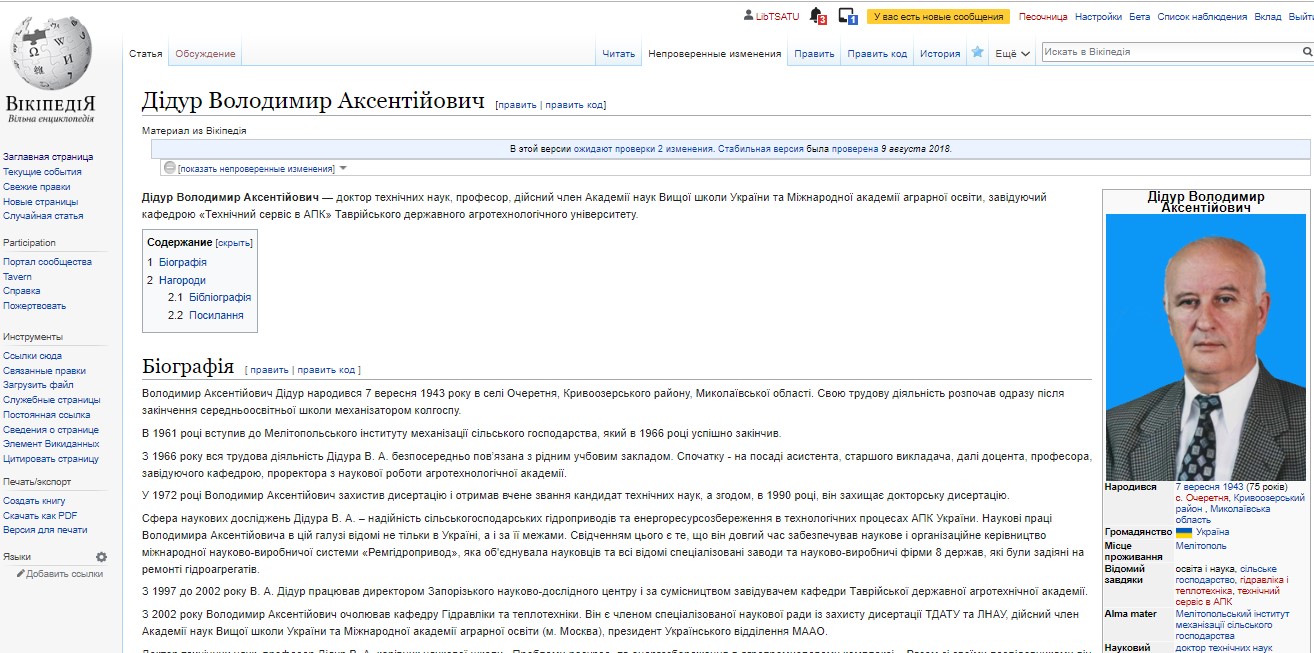Click the Wikipedia globe logo
Image resolution: width=1314 pixels, height=653 pixels.
pyautogui.click(x=50, y=55)
